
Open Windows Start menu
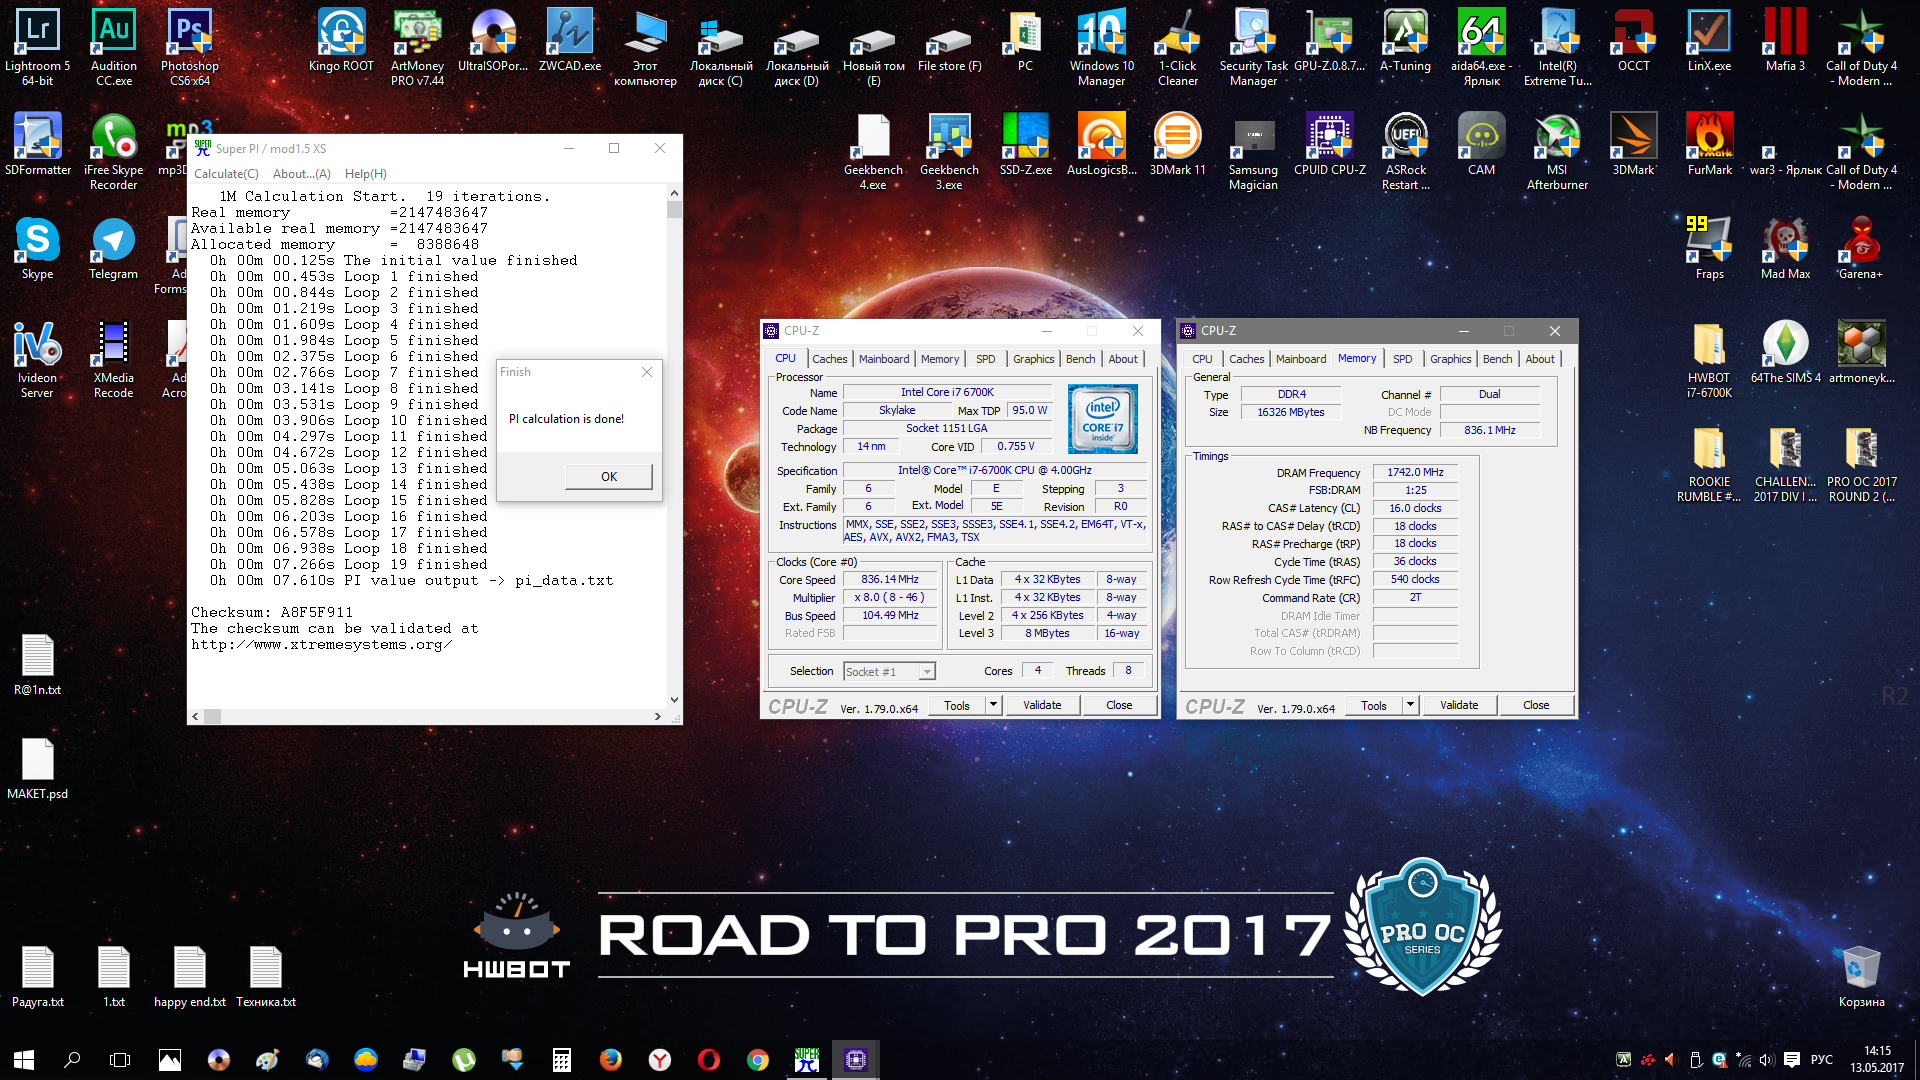[24, 1059]
